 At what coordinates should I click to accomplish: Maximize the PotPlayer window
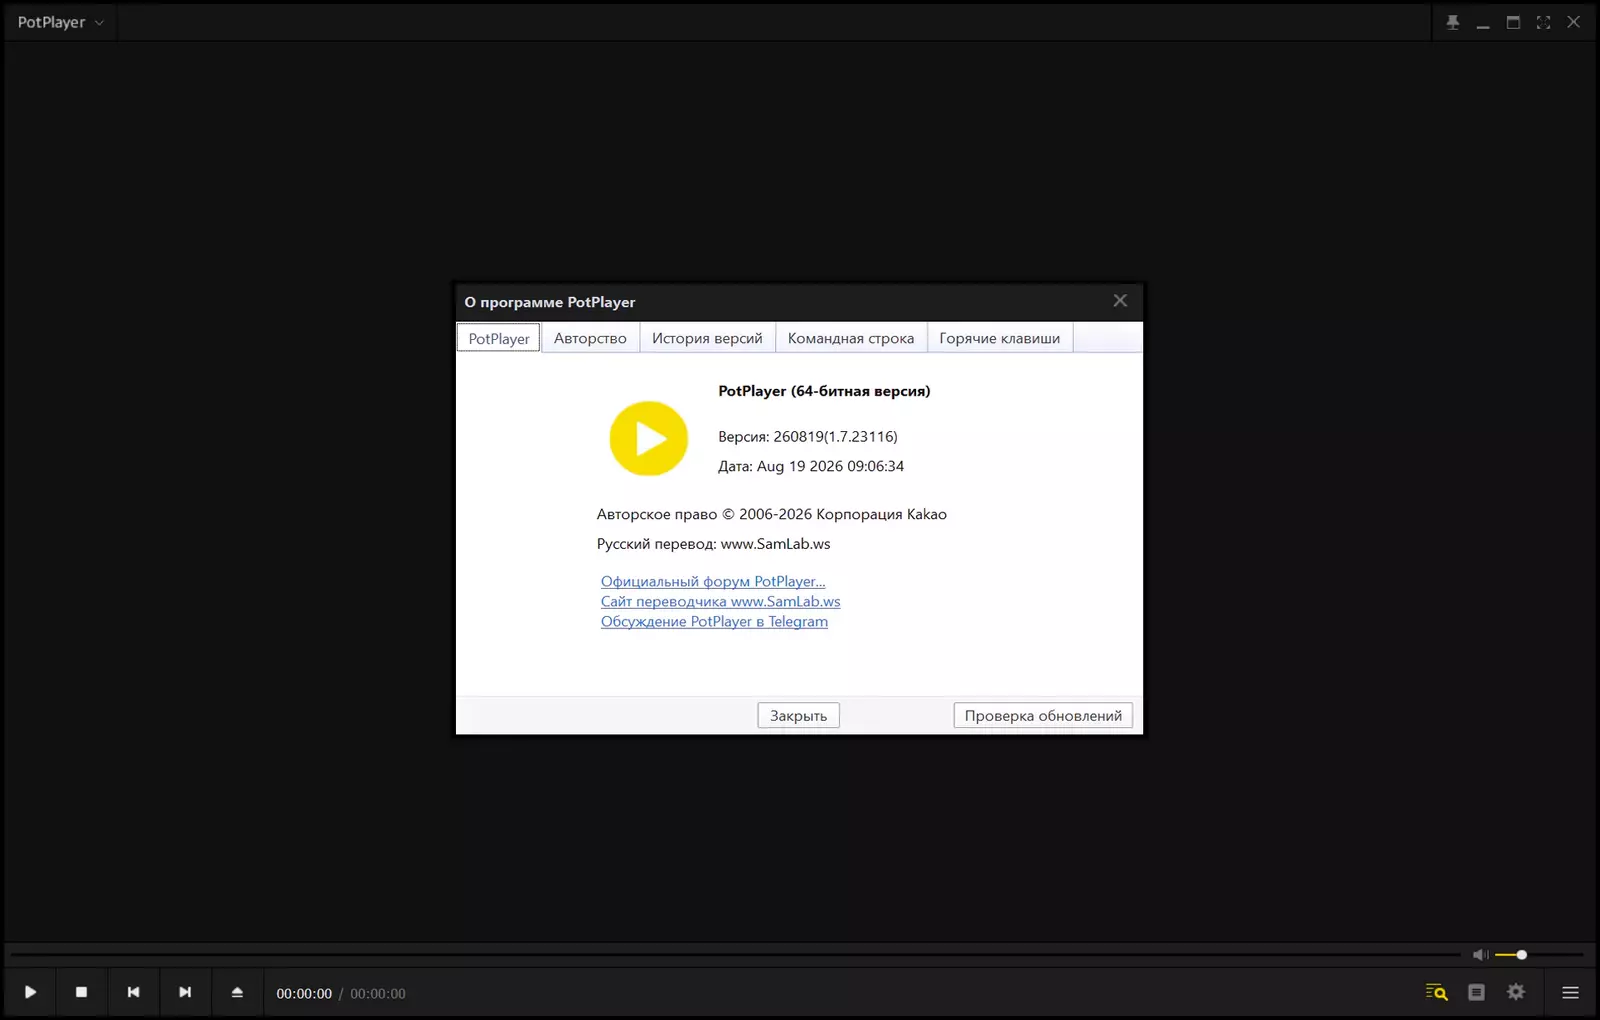1513,22
